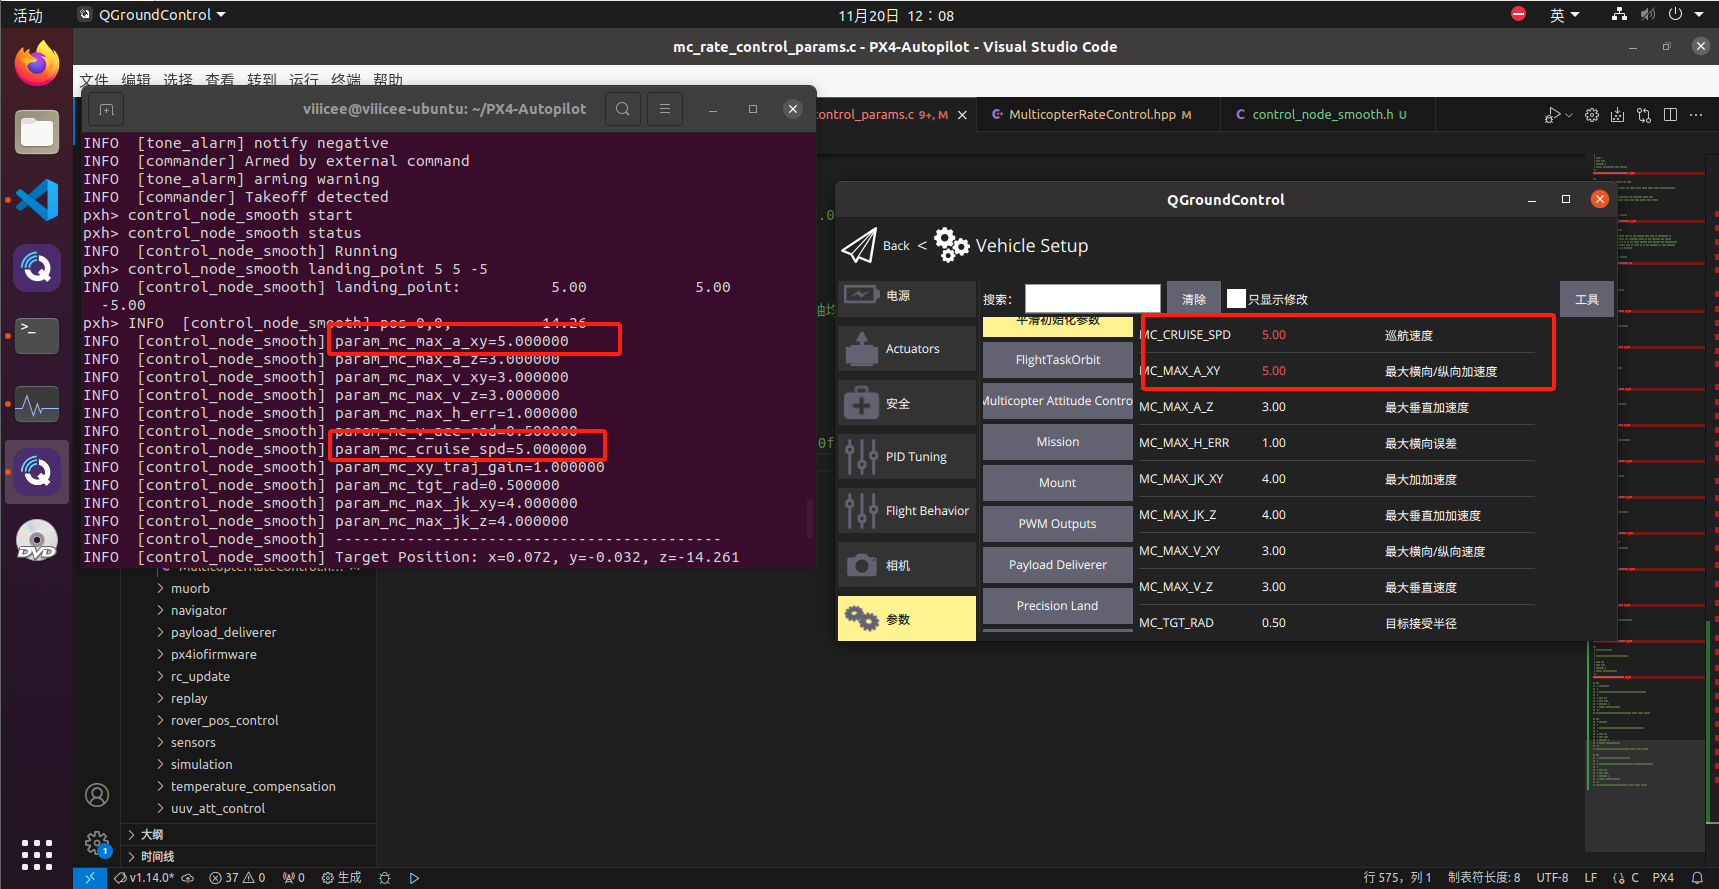Click the parameter 搜索 search field
The height and width of the screenshot is (889, 1719).
click(x=1092, y=299)
